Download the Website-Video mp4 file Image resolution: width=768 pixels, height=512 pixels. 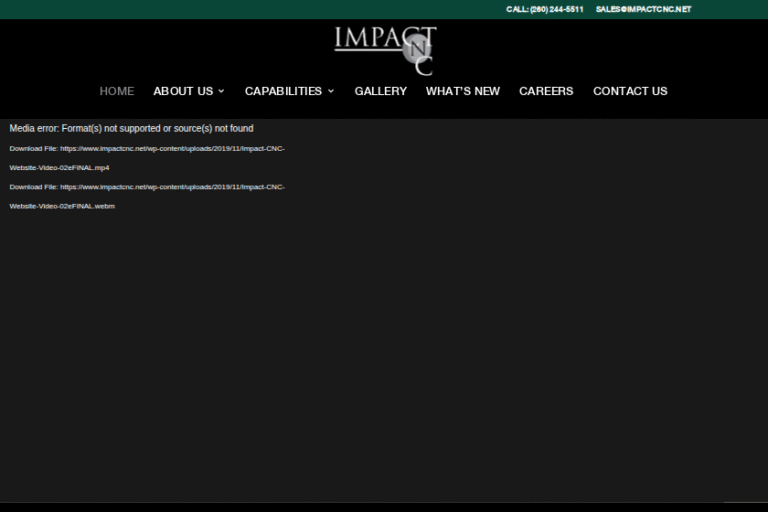(172, 149)
